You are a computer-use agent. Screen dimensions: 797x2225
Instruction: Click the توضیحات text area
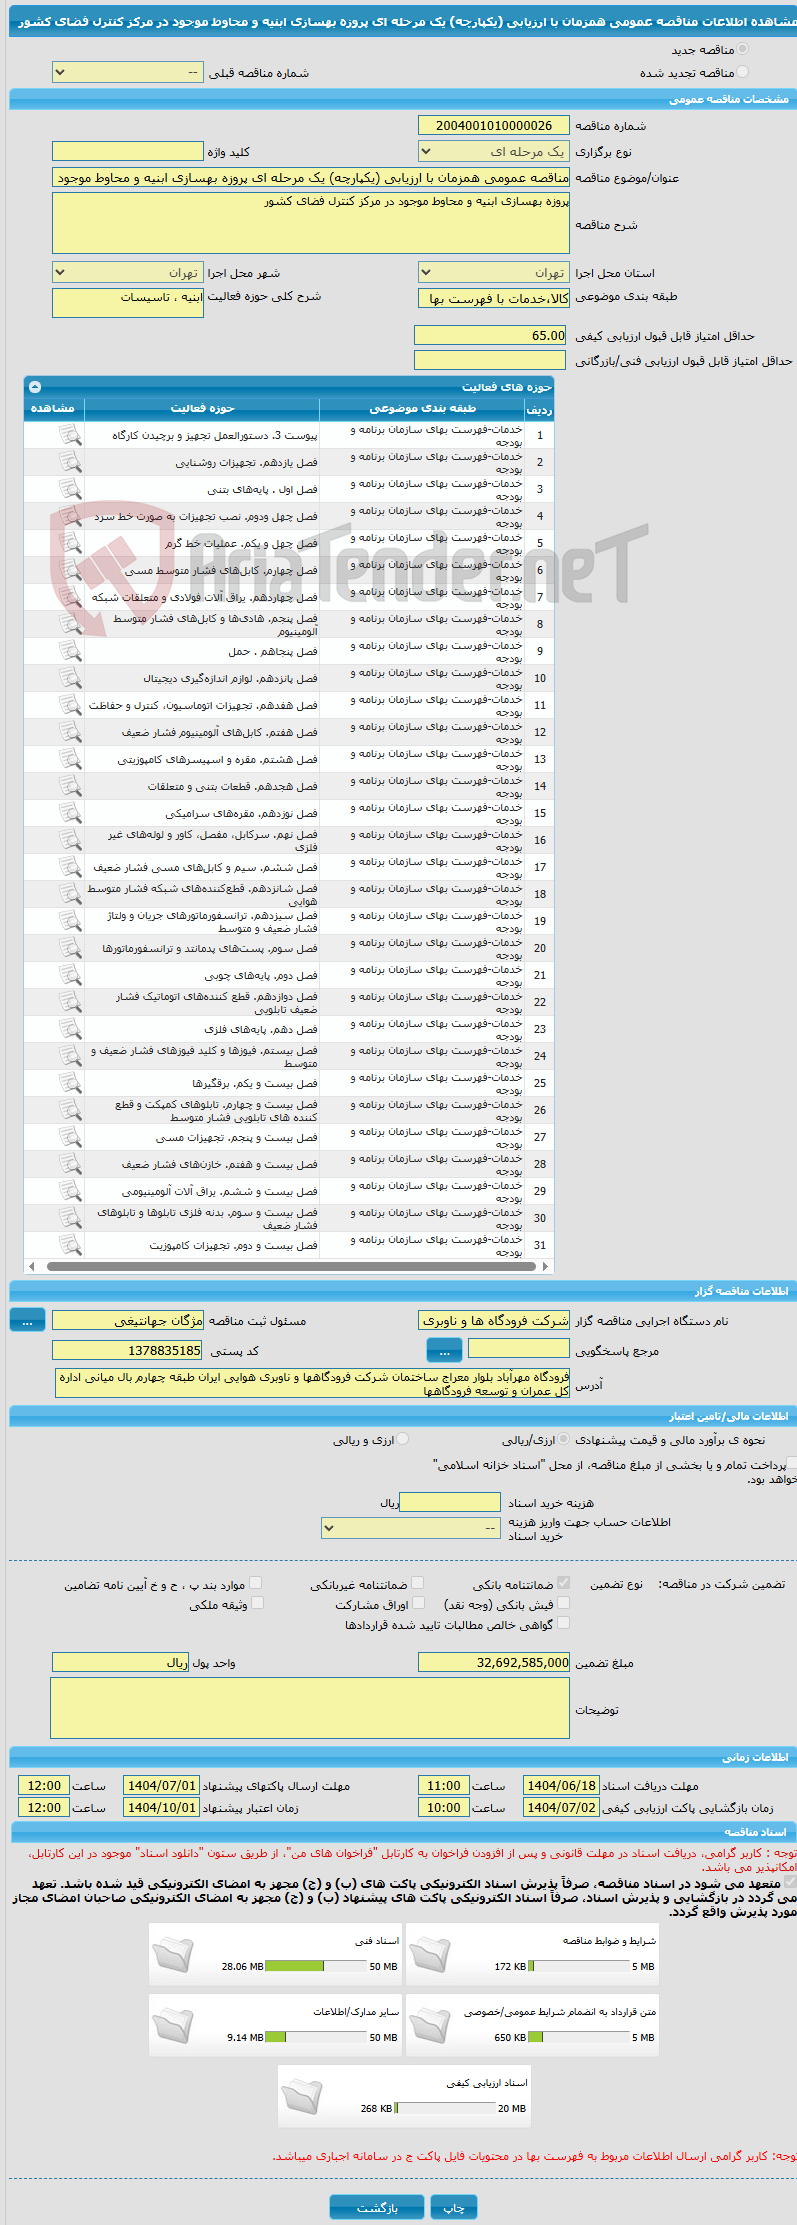point(310,1708)
